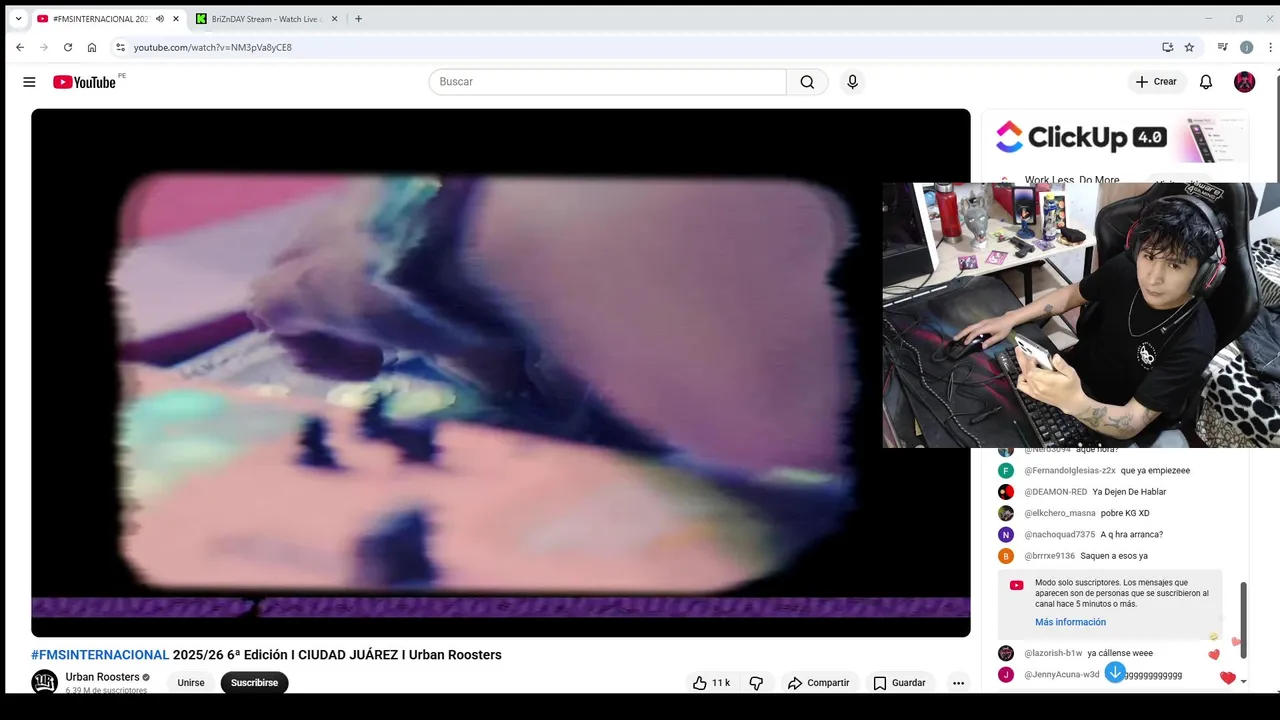Click the @DEAMON-RED chat avatar
Image resolution: width=1280 pixels, height=720 pixels.
[1006, 492]
